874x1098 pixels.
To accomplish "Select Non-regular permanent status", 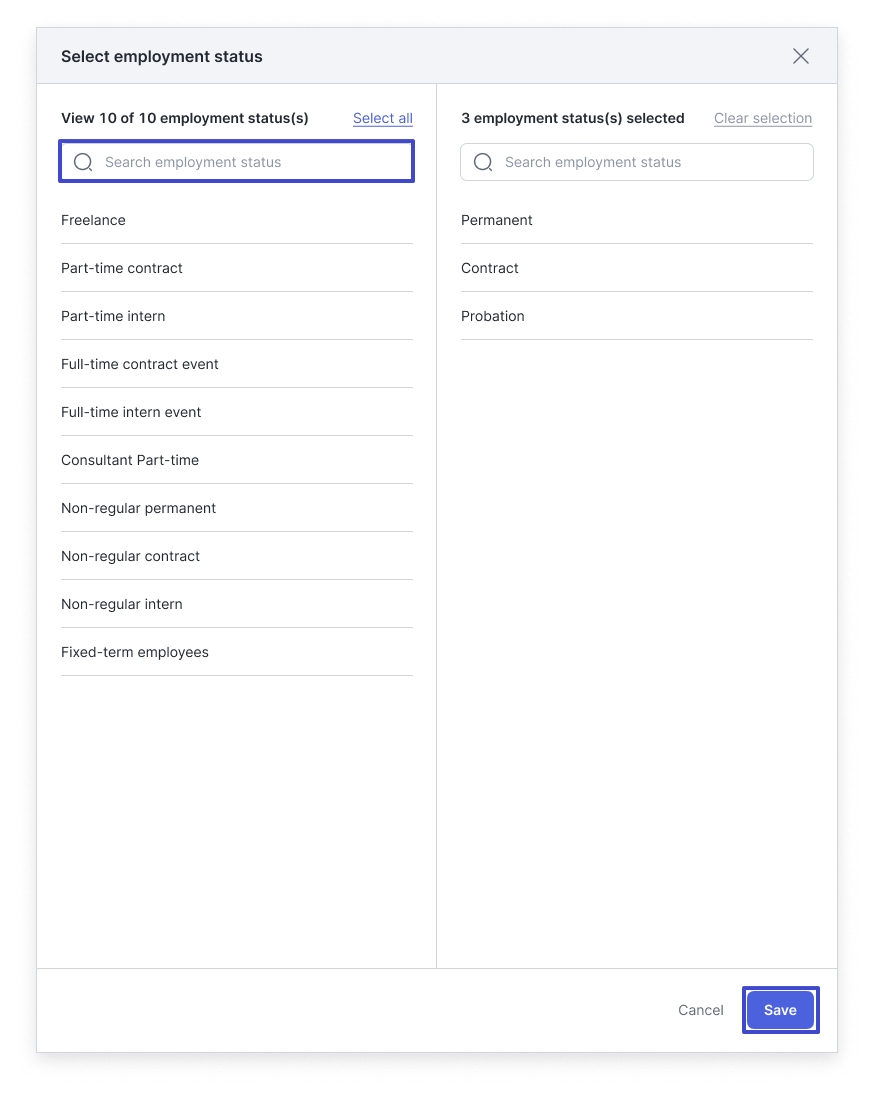I will [138, 508].
